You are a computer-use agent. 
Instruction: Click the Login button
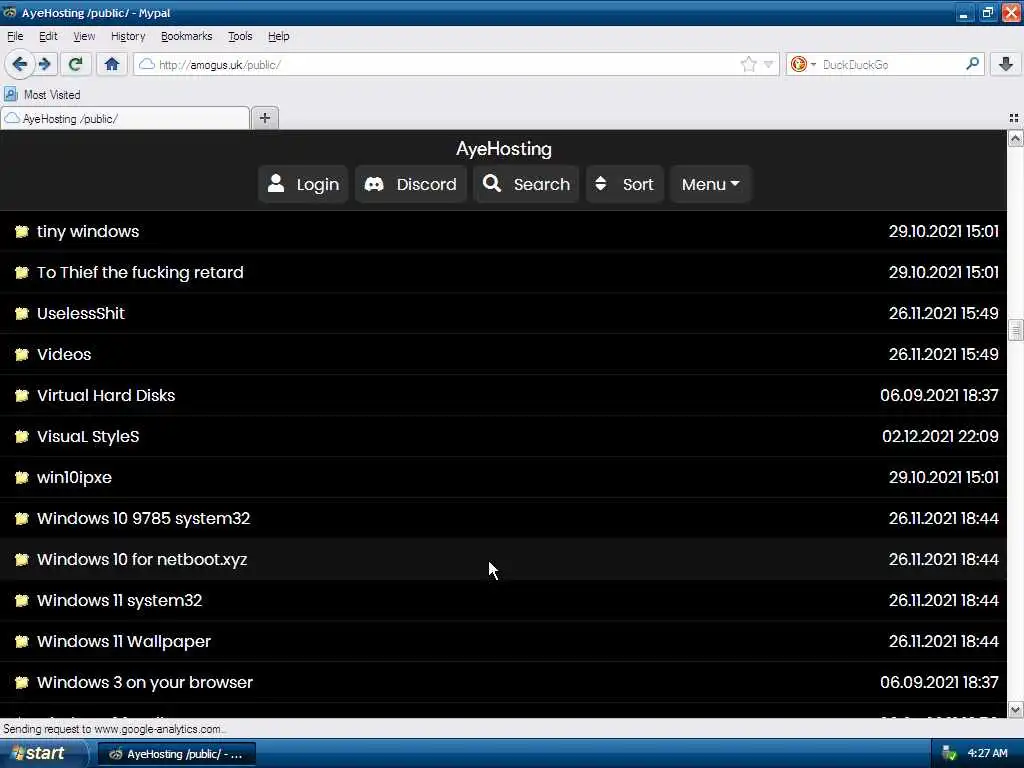pos(303,184)
